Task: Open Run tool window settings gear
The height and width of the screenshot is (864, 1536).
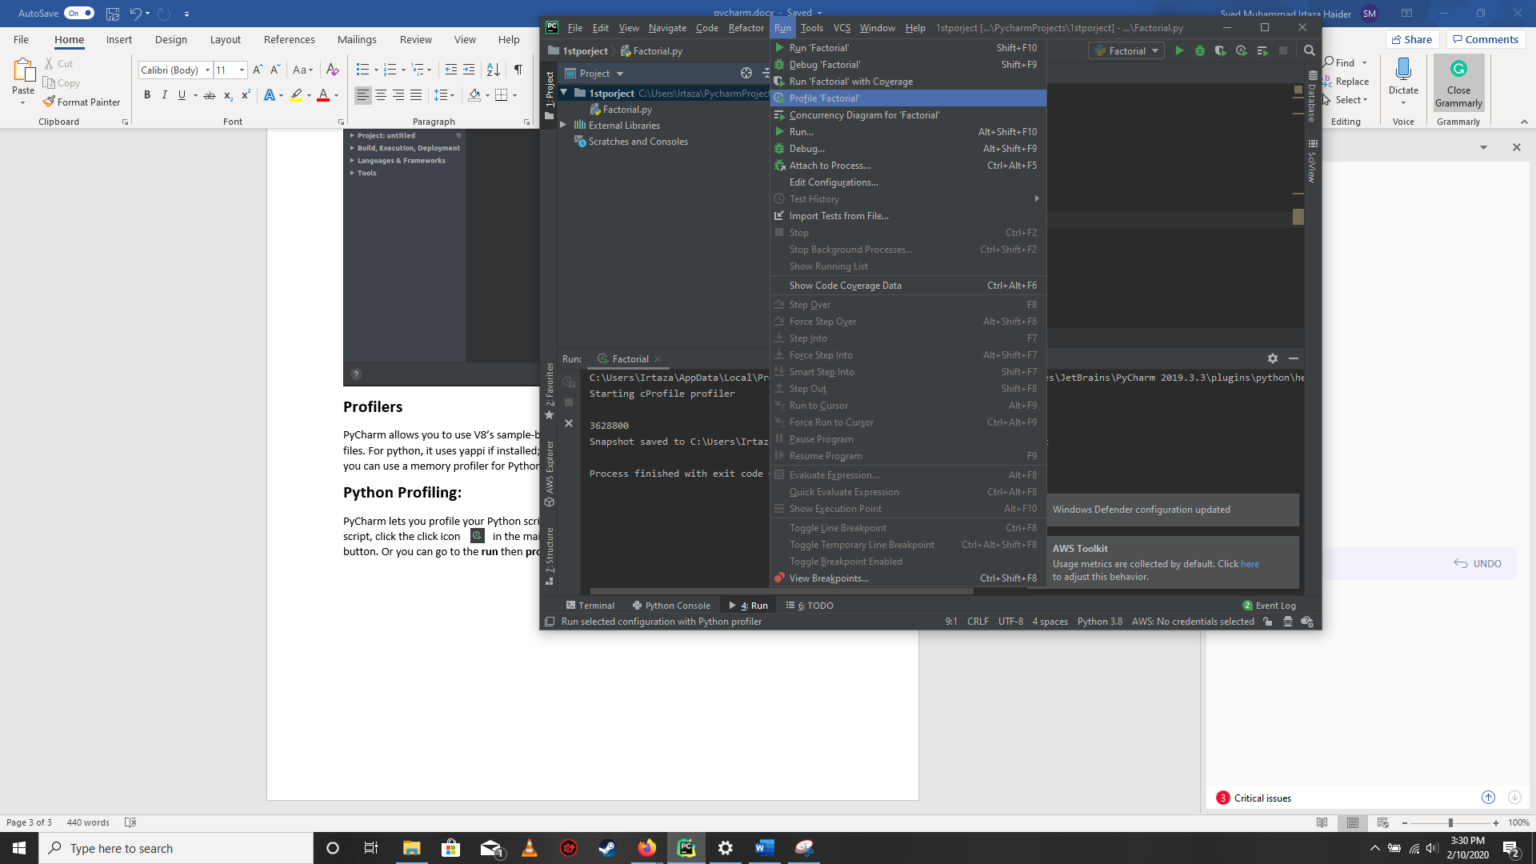Action: click(1272, 358)
